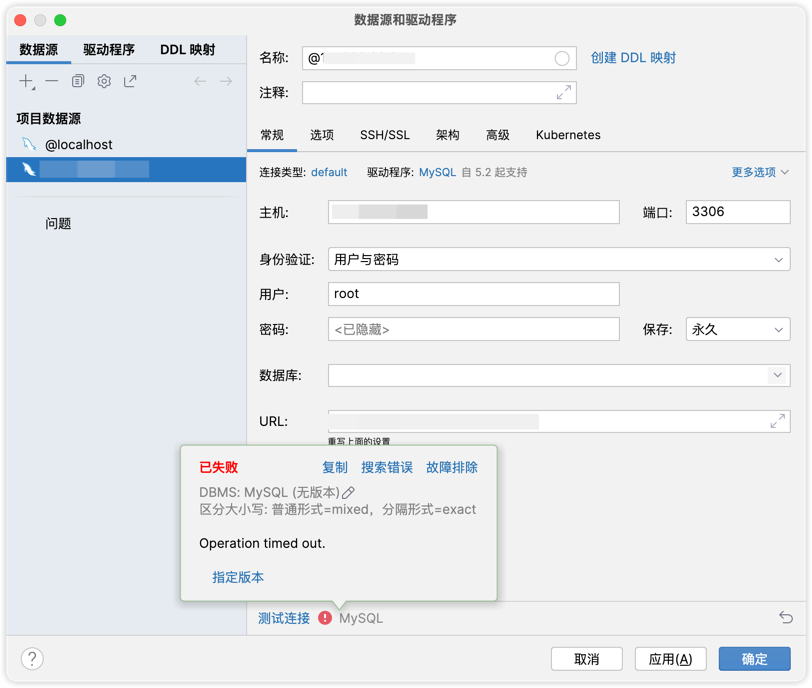This screenshot has width=812, height=688.
Task: Expand the URL field using arrows icon
Action: point(777,422)
